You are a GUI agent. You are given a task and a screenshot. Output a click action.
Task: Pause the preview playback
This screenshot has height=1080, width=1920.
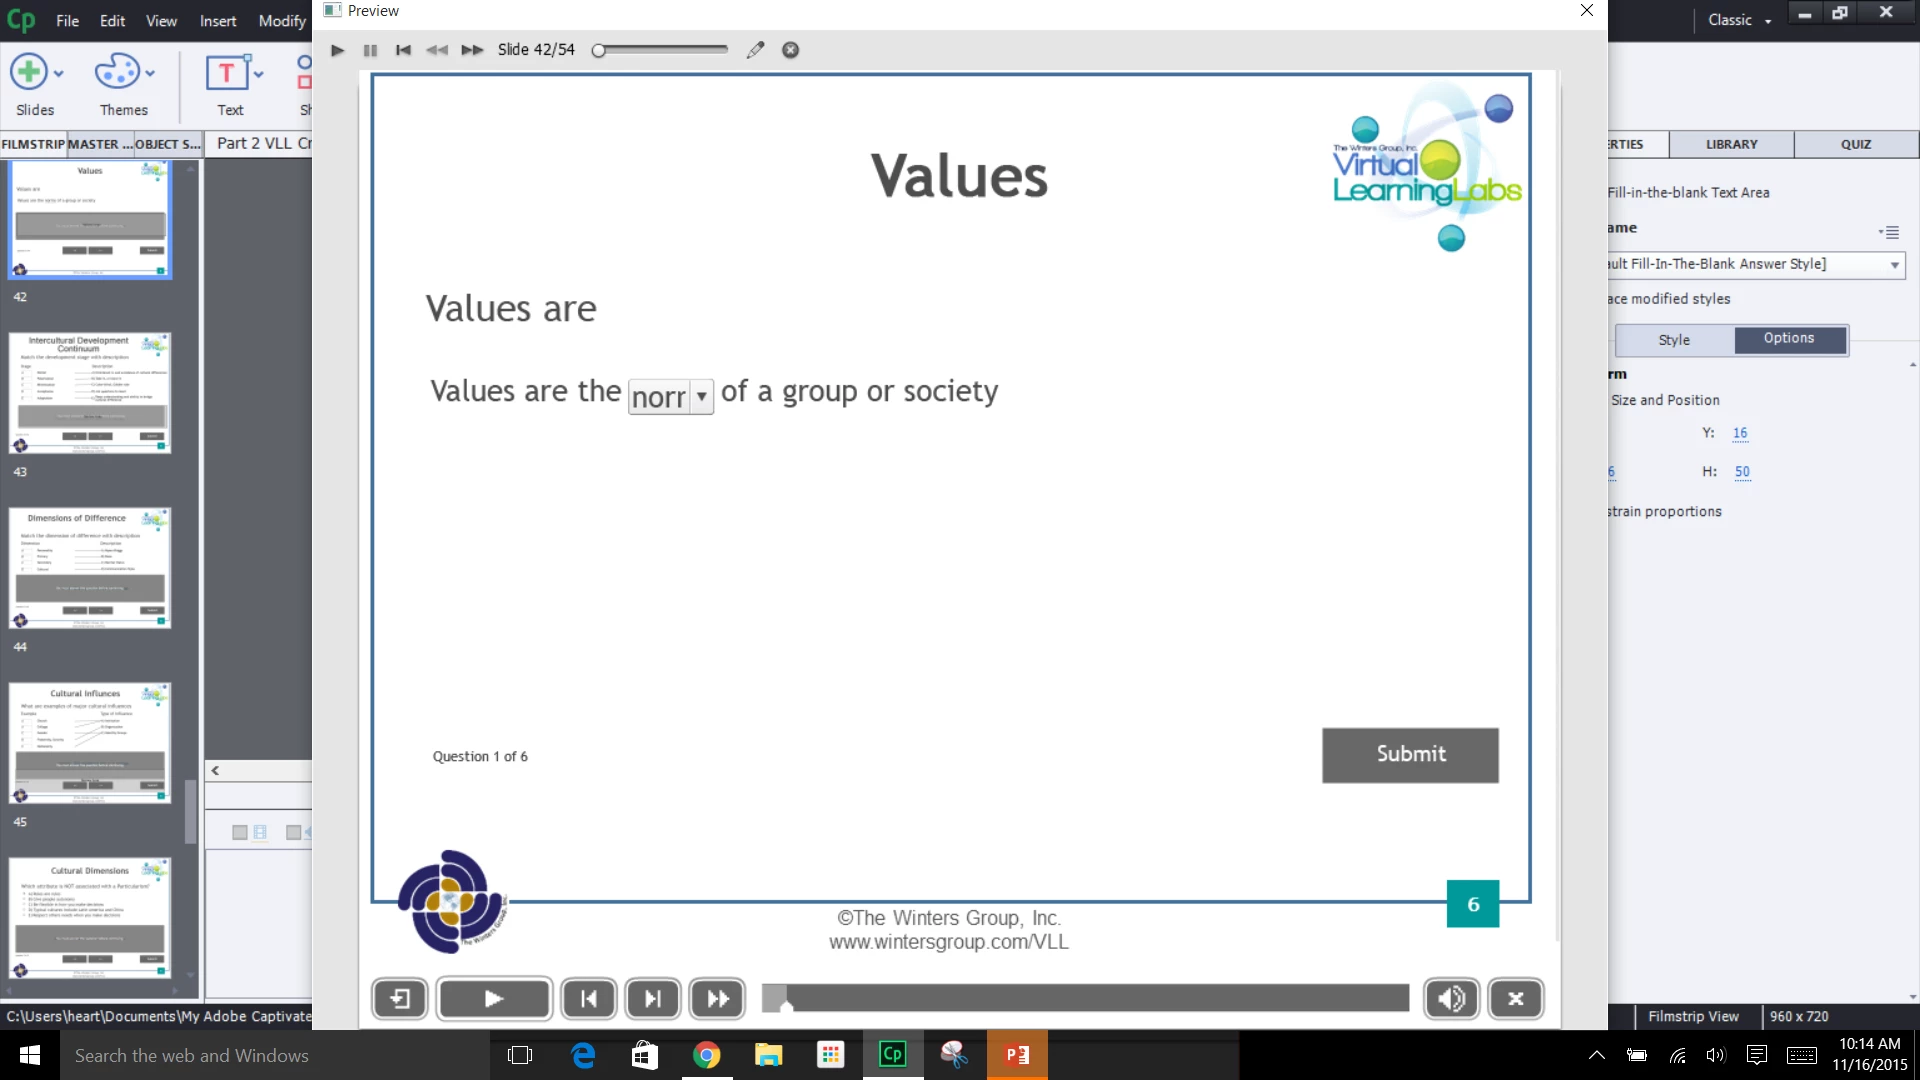(x=370, y=50)
